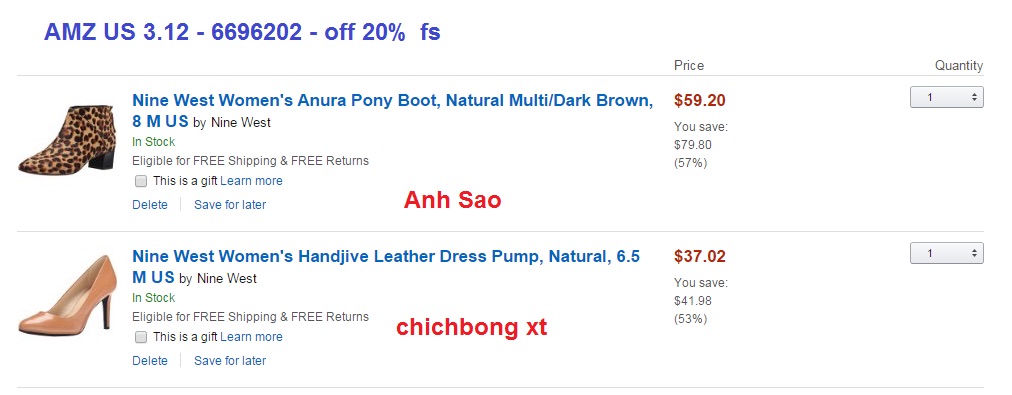
Task: Check 'This is a gift' for Anura boot
Action: click(141, 181)
